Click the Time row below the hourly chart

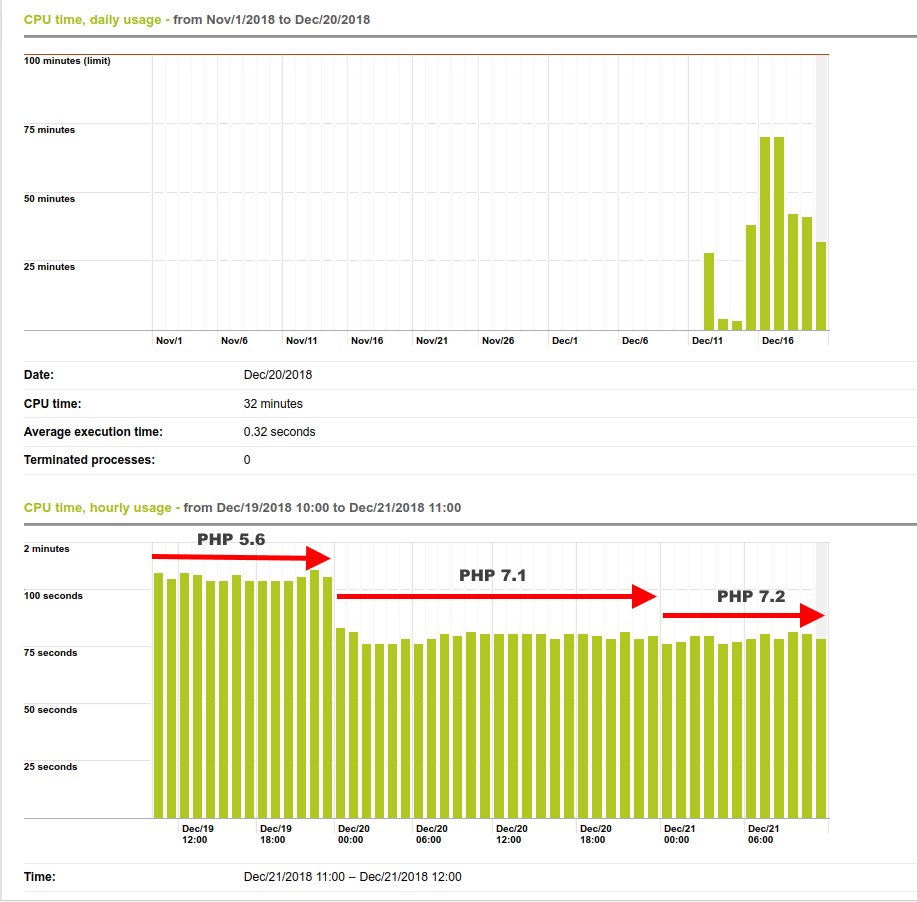coord(35,875)
